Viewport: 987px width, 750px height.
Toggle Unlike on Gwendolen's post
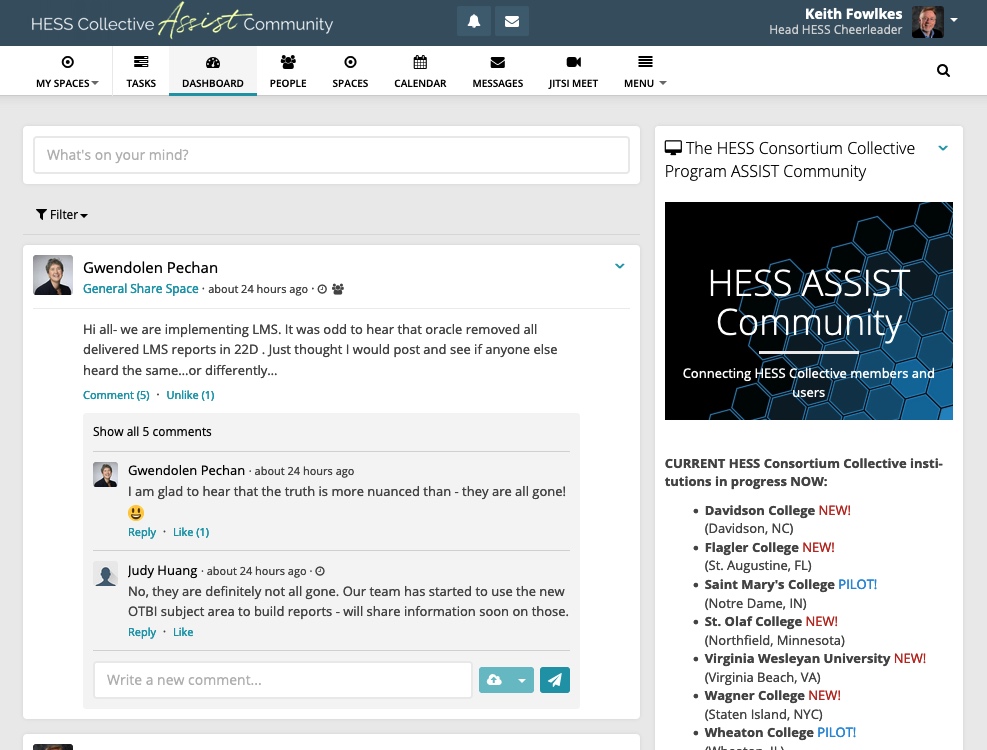[190, 395]
